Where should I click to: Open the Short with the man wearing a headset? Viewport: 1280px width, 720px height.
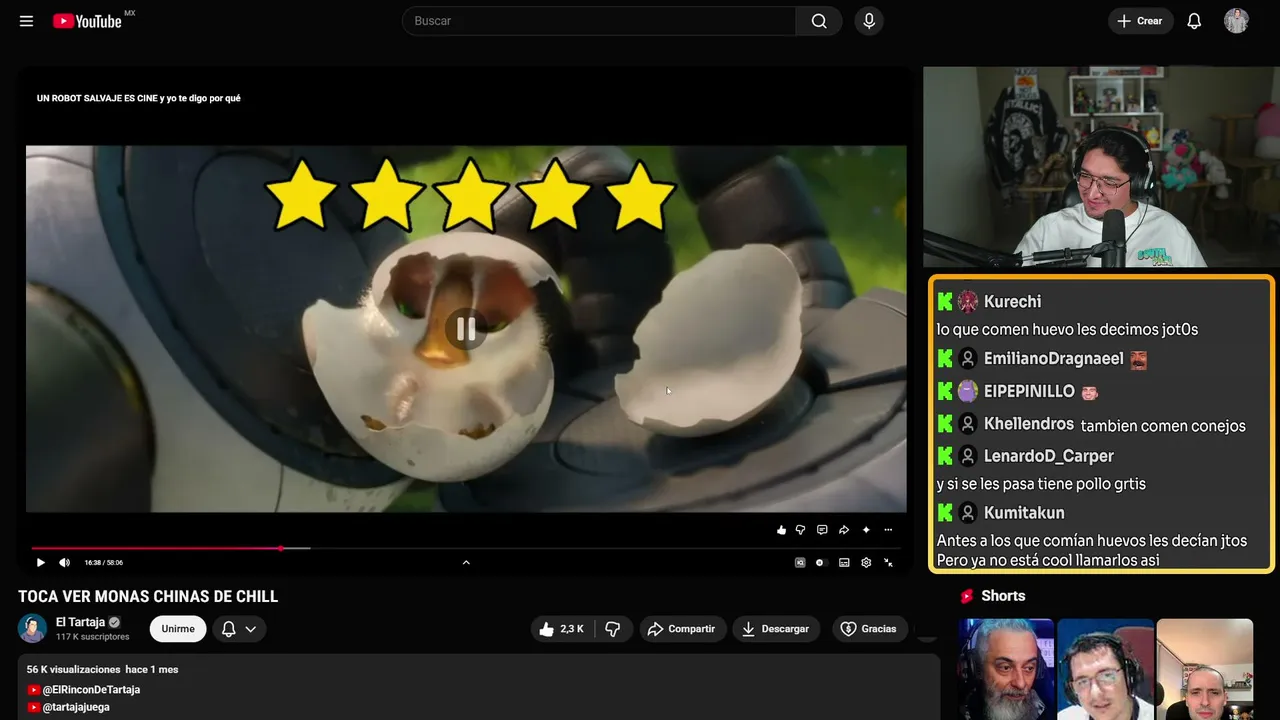(x=1105, y=669)
